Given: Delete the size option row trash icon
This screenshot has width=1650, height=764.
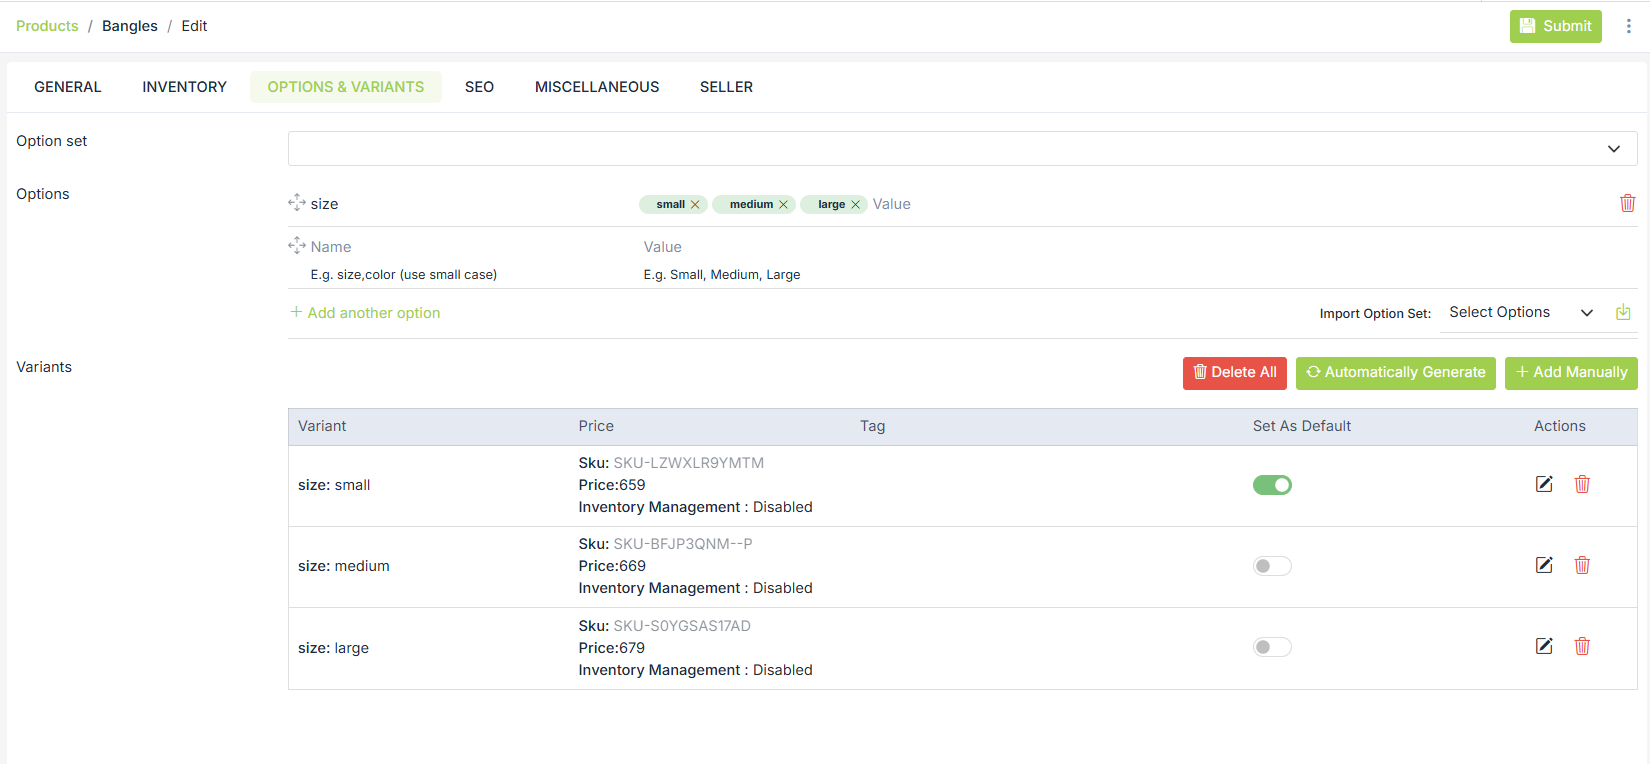Looking at the screenshot, I should tap(1627, 203).
